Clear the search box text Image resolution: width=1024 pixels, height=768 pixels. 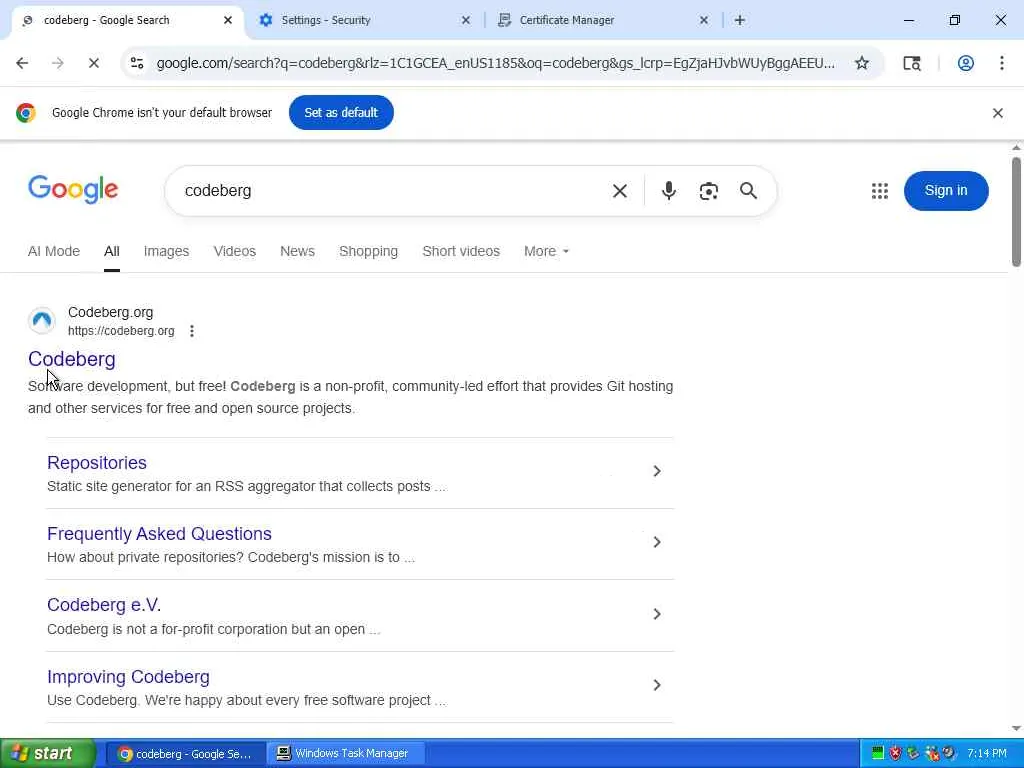(620, 191)
